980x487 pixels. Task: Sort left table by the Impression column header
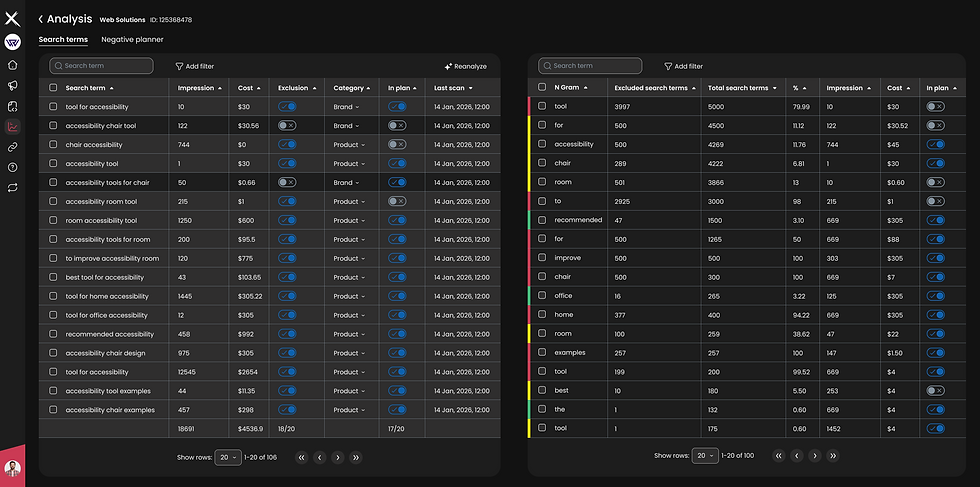click(x=200, y=88)
